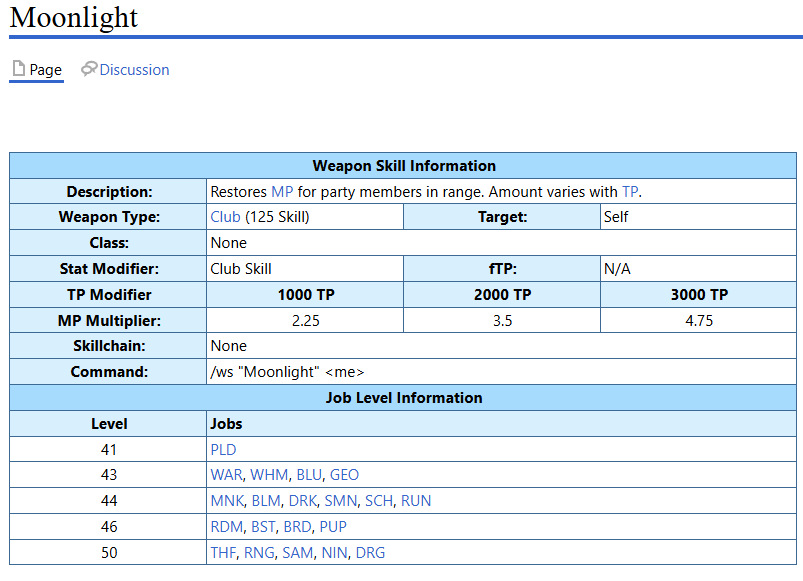Click the N/A fTP value

point(617,269)
